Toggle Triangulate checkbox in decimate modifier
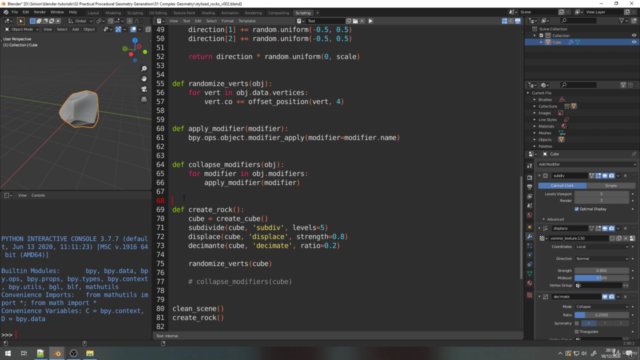This screenshot has width=640, height=360. (577, 331)
